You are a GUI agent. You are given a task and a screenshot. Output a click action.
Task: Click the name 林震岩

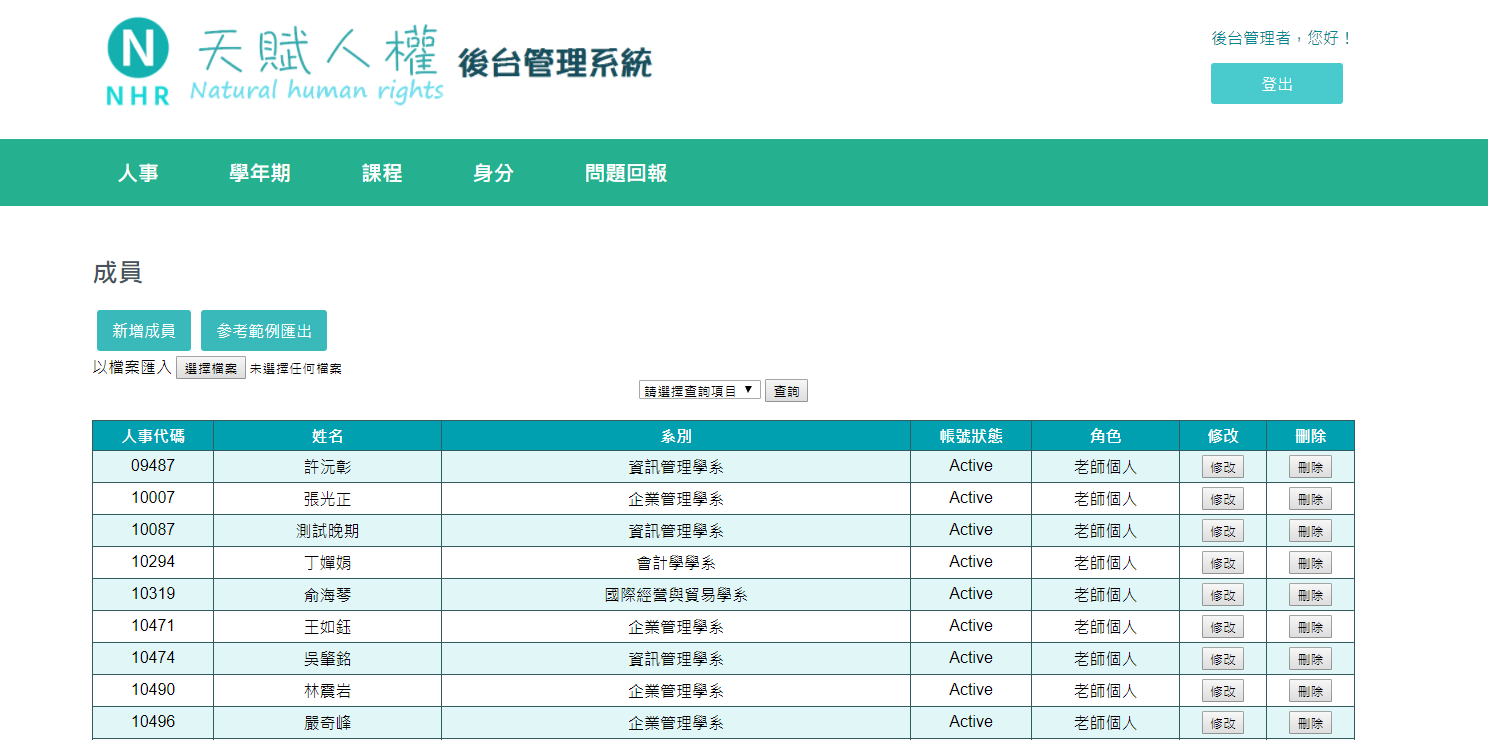coord(327,691)
